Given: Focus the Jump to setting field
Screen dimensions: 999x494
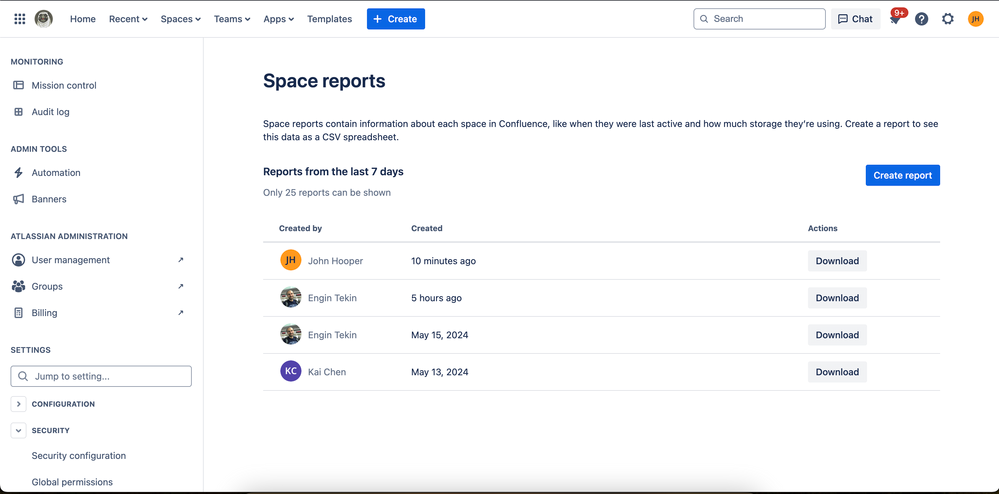Looking at the screenshot, I should click(101, 376).
